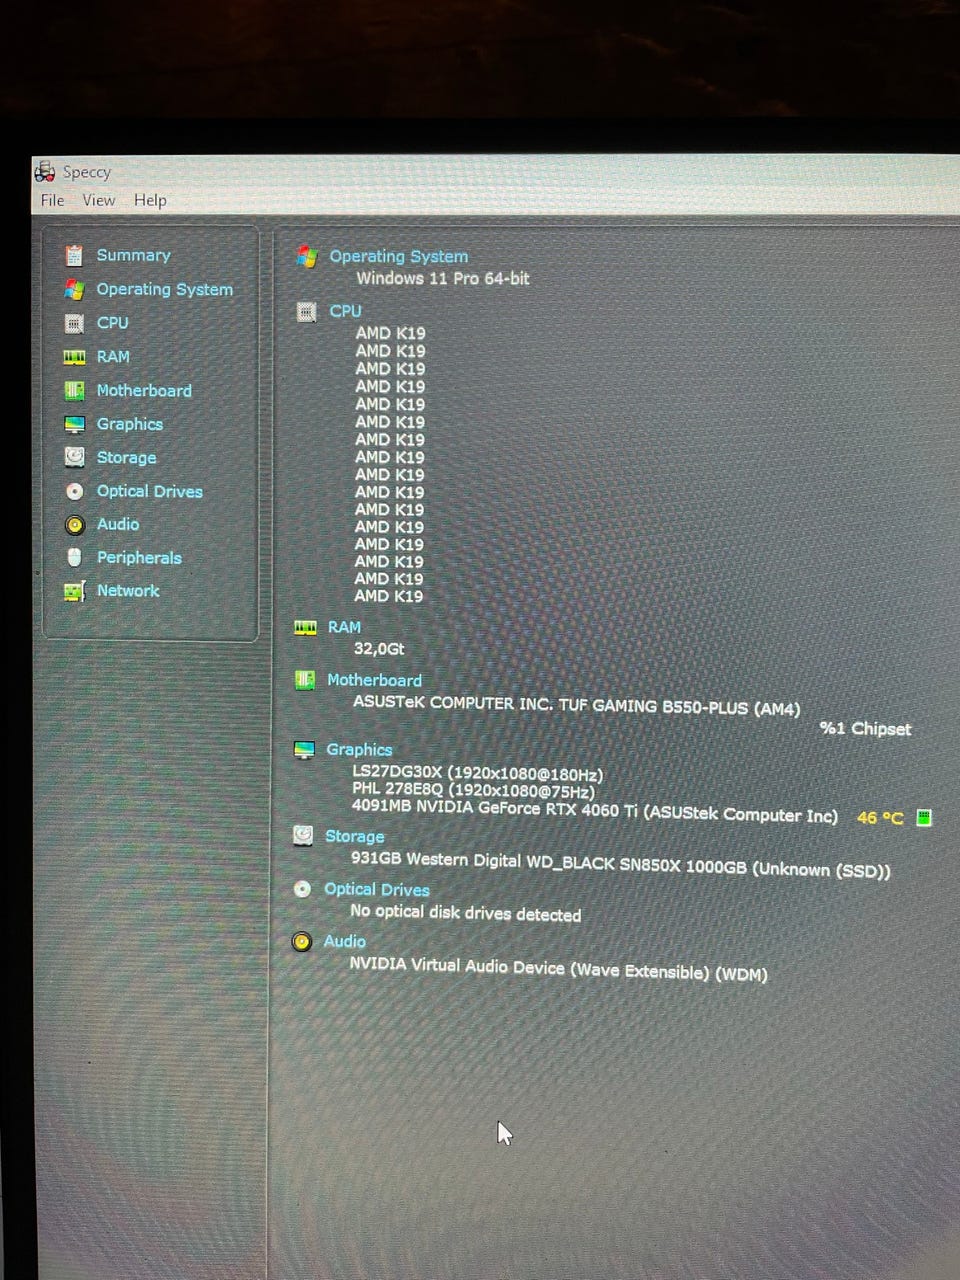This screenshot has width=960, height=1280.
Task: Open Motherboard details from sidebar
Action: [x=144, y=390]
